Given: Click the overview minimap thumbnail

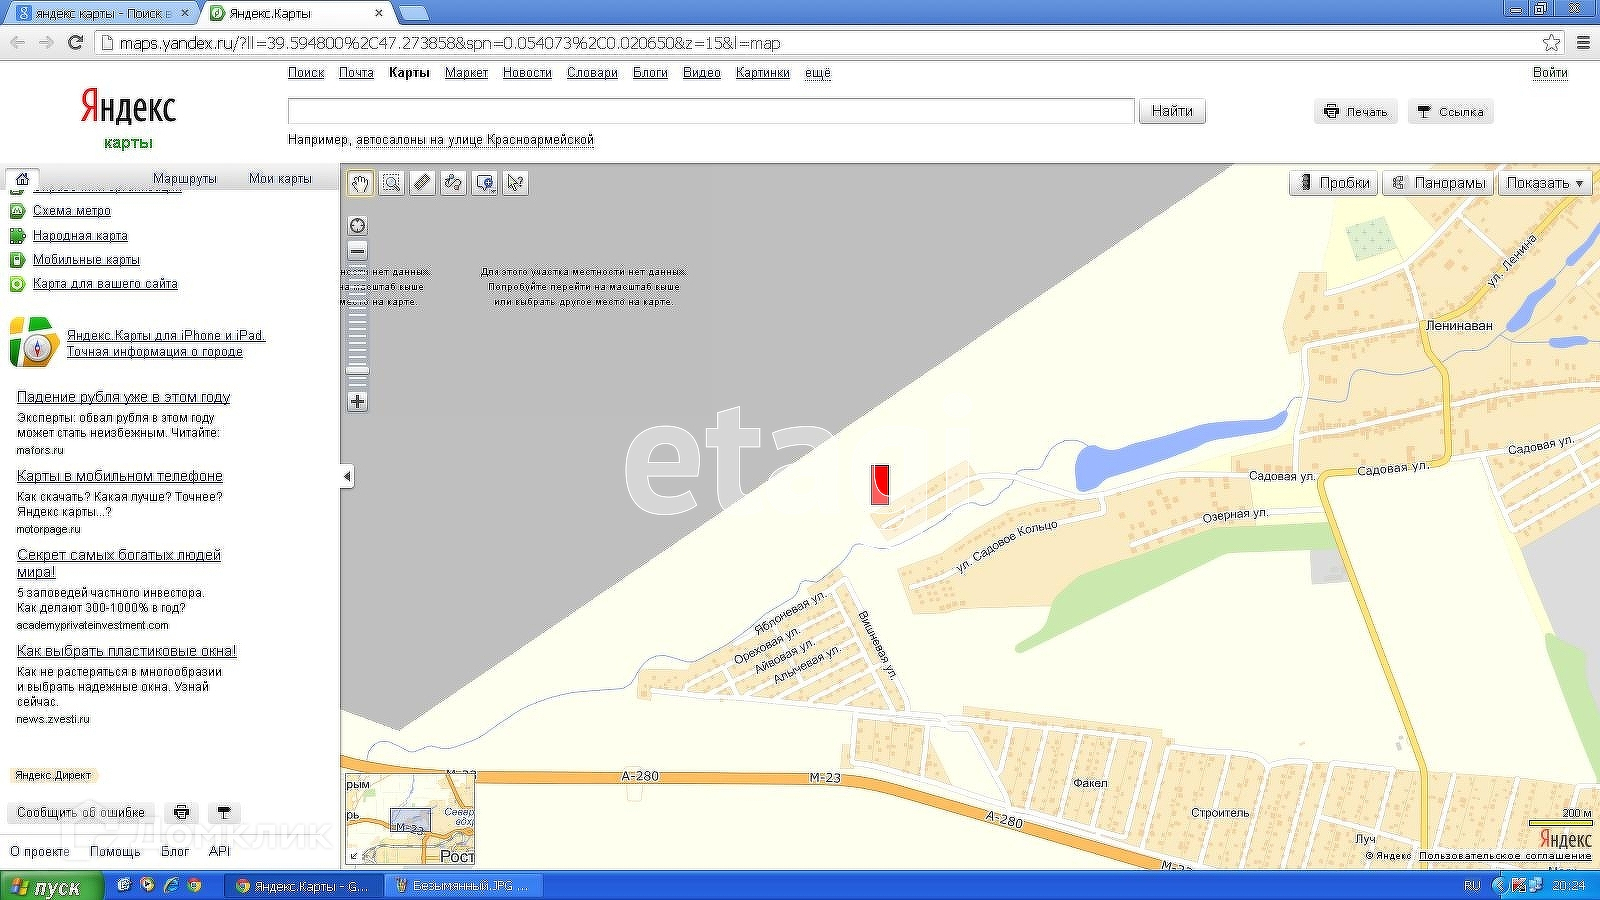Looking at the screenshot, I should click(x=410, y=819).
